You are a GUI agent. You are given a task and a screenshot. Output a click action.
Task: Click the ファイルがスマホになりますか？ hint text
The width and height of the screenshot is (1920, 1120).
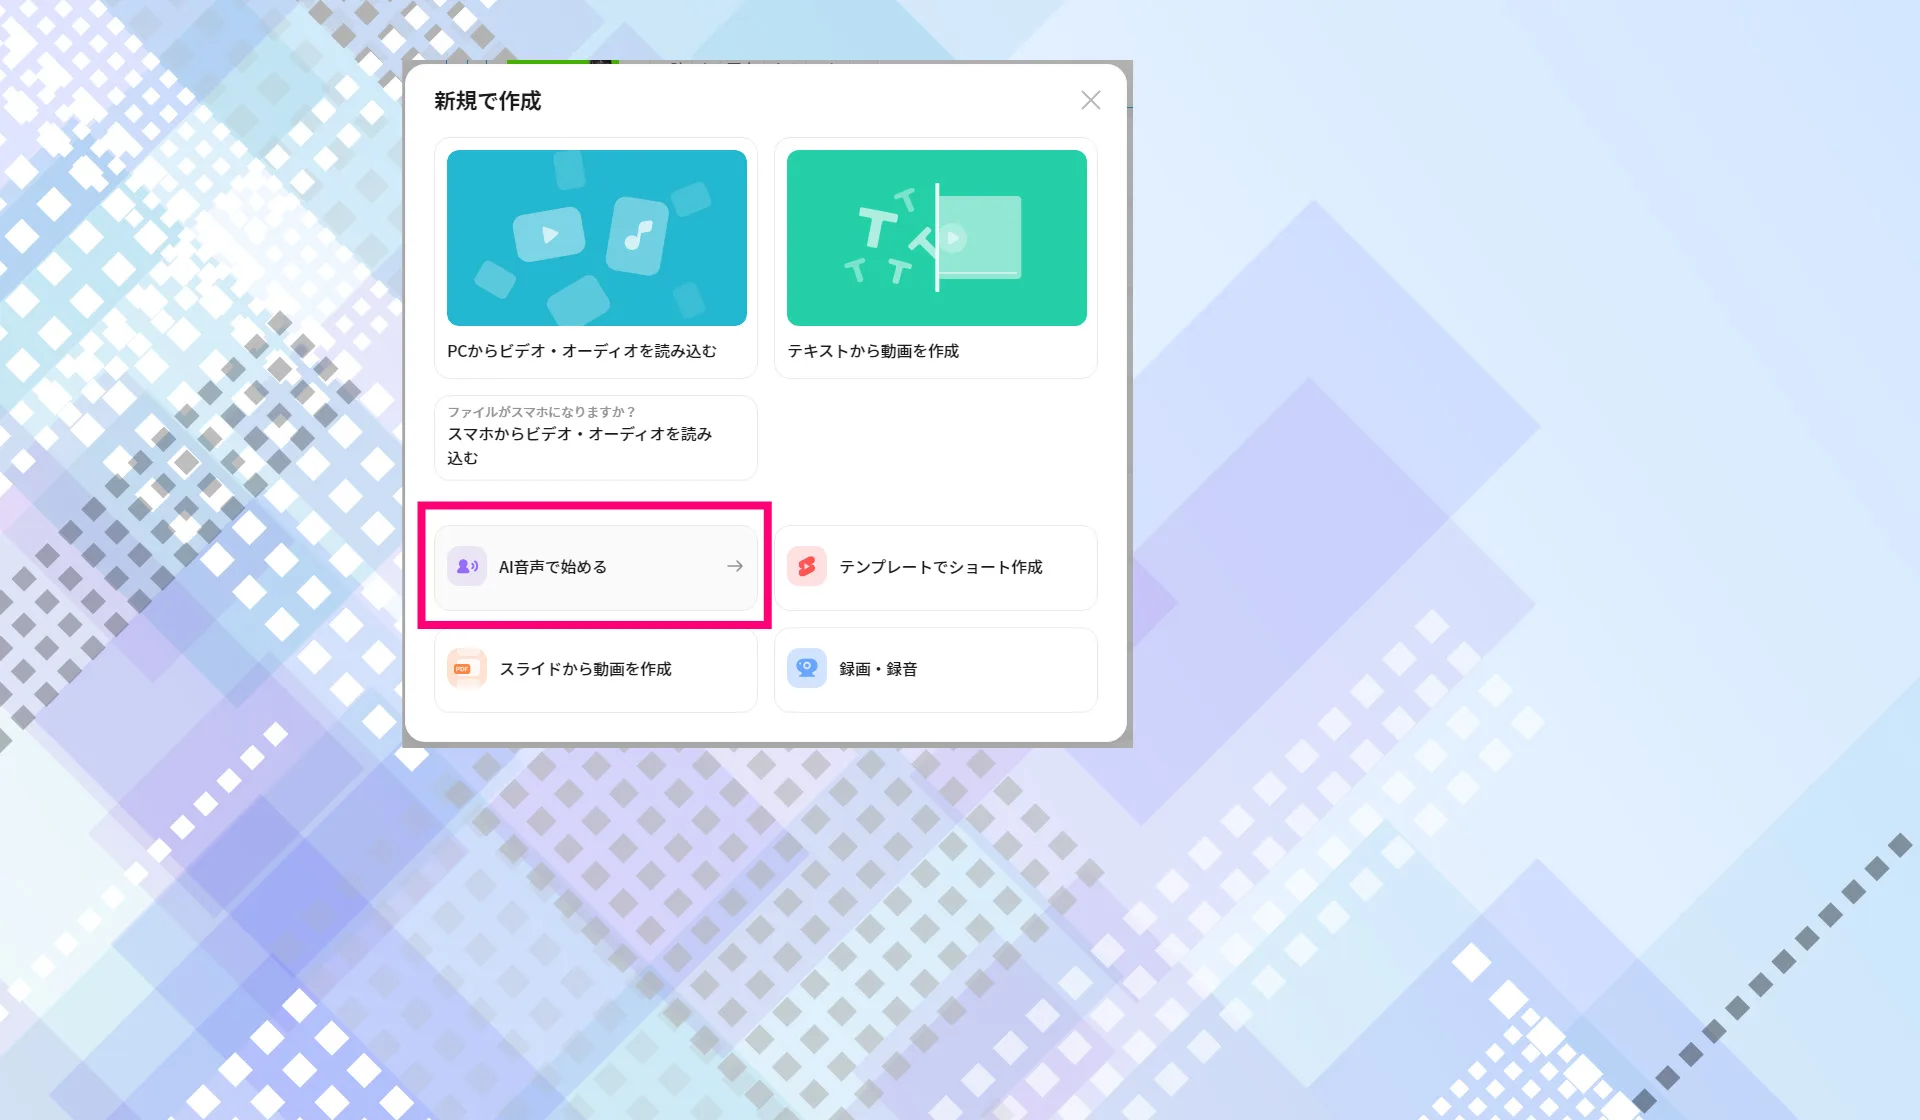coord(541,412)
